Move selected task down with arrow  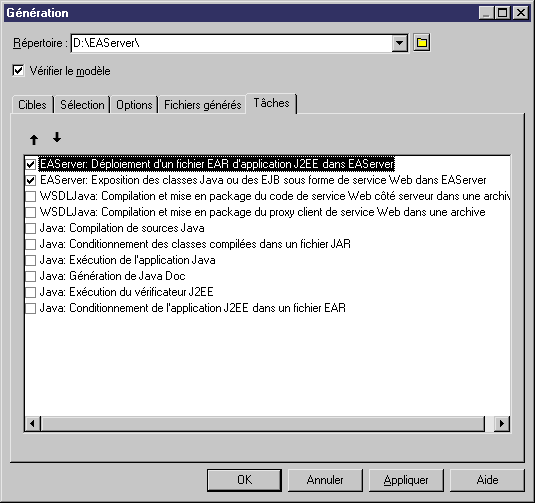(57, 137)
